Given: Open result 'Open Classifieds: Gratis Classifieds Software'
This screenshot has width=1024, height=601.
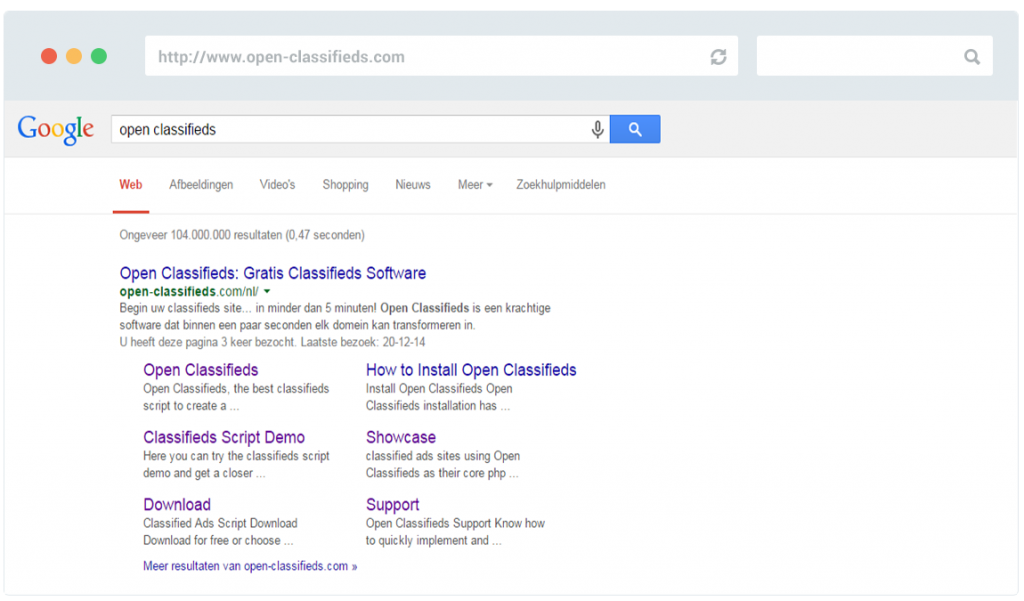Looking at the screenshot, I should coord(272,273).
